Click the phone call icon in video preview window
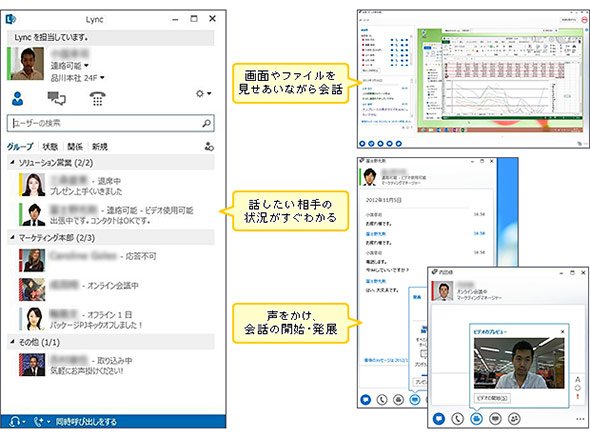This screenshot has width=590, height=438. click(458, 418)
